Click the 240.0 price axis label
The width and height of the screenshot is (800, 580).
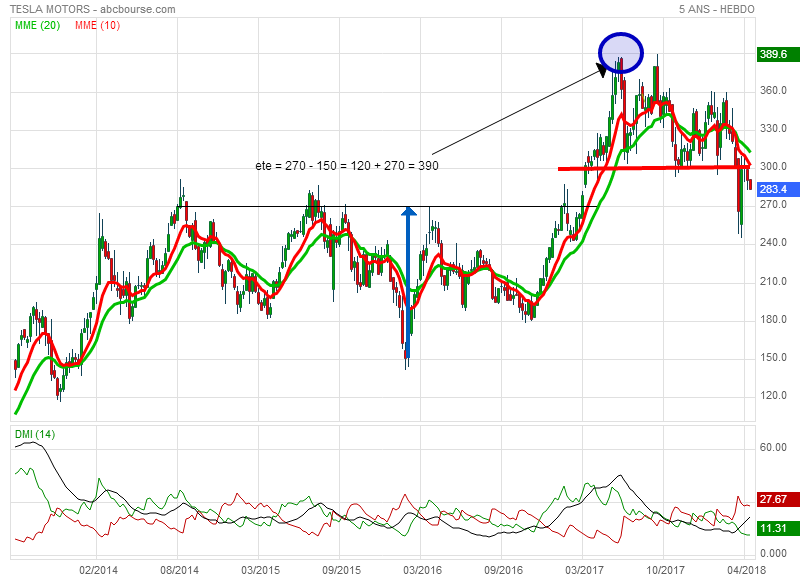point(773,242)
